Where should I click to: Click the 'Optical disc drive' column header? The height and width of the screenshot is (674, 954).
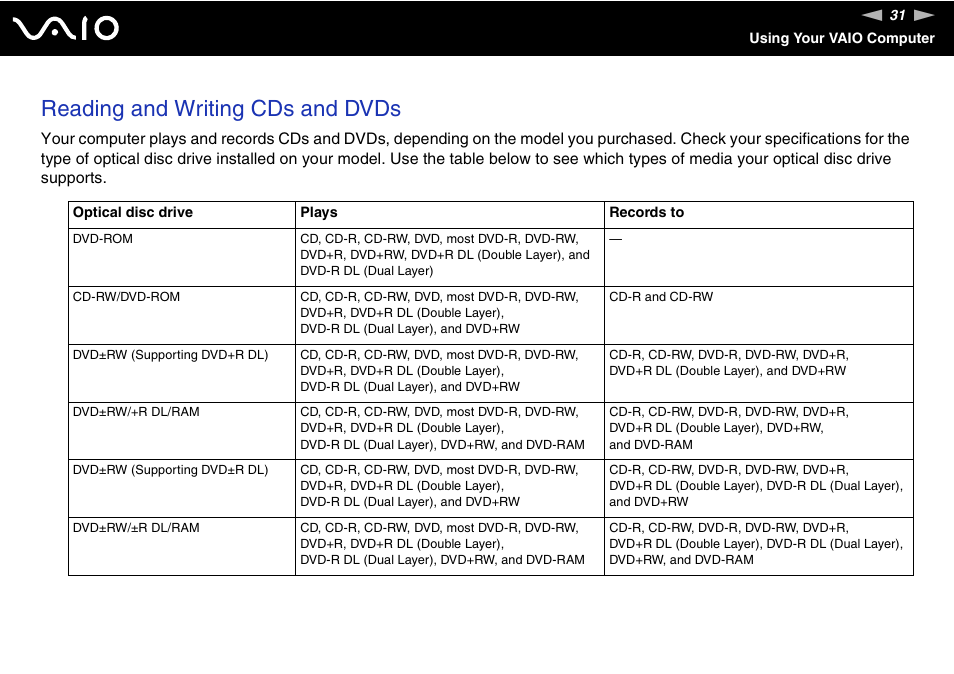tap(182, 215)
